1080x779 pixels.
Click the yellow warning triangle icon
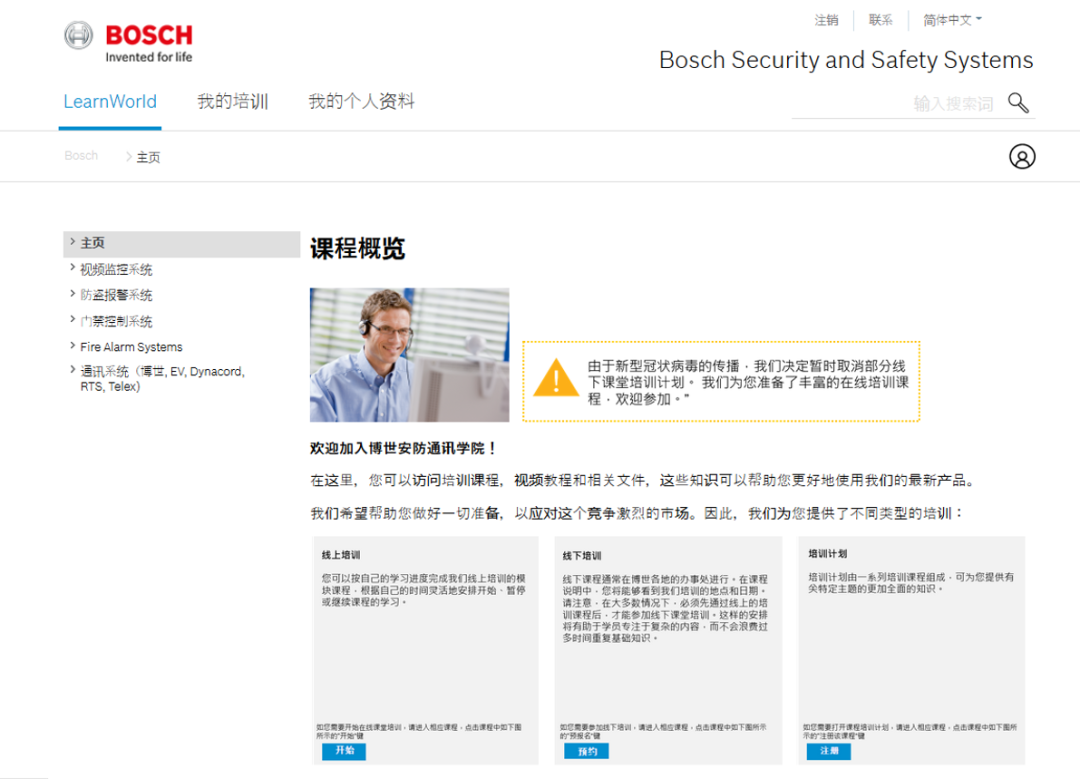coord(556,378)
